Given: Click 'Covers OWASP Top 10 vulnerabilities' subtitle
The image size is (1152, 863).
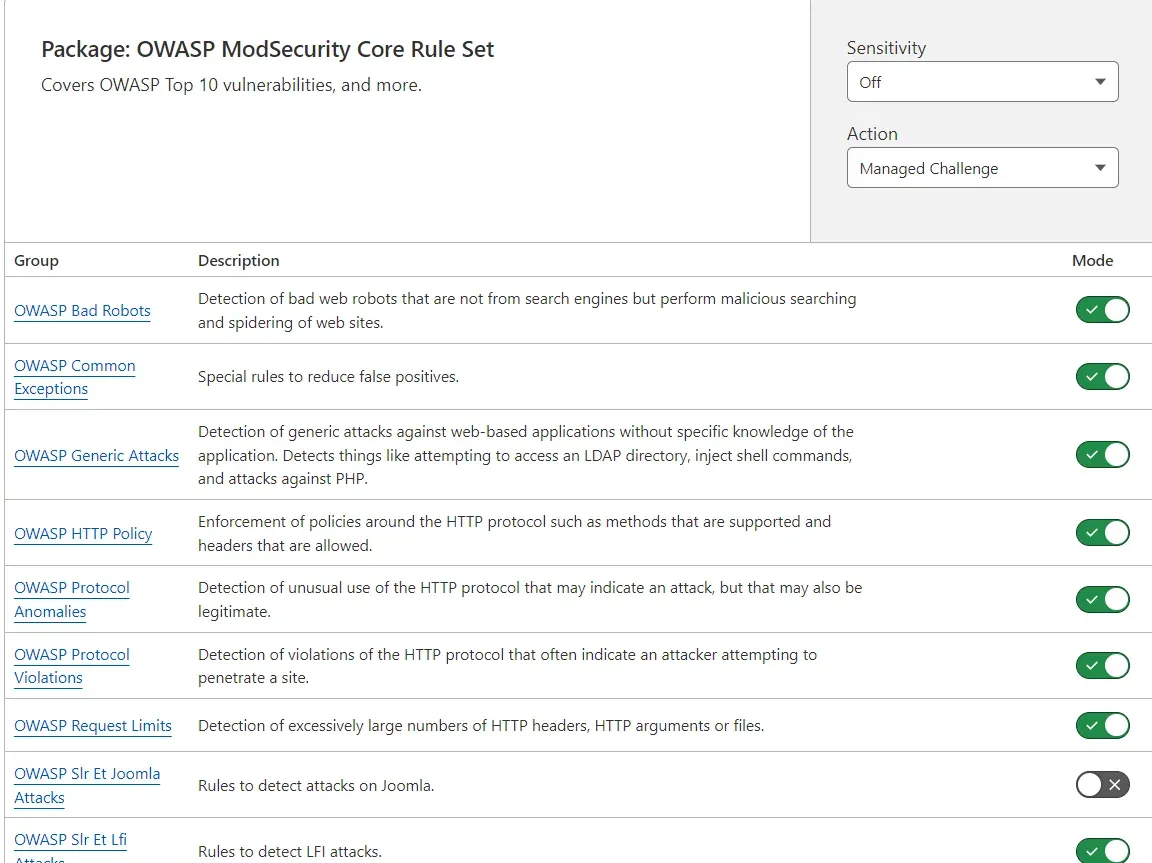Looking at the screenshot, I should (231, 85).
